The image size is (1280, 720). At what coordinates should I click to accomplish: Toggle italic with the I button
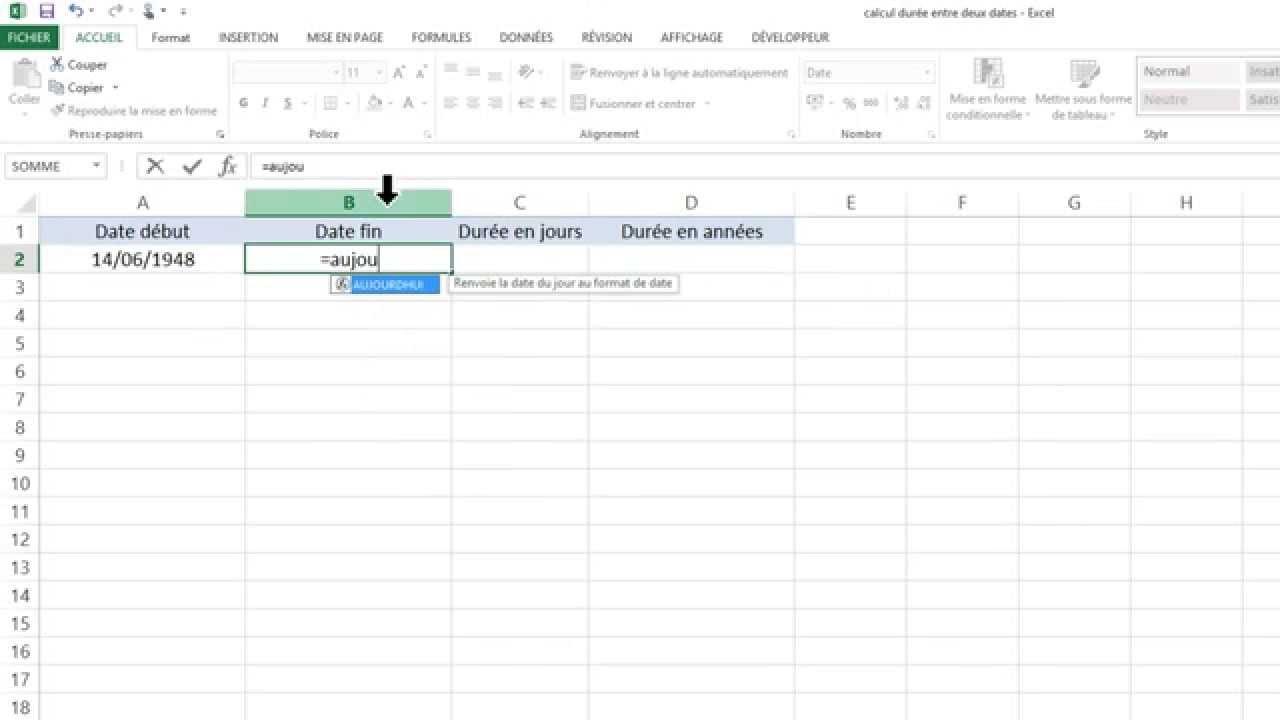coord(264,103)
